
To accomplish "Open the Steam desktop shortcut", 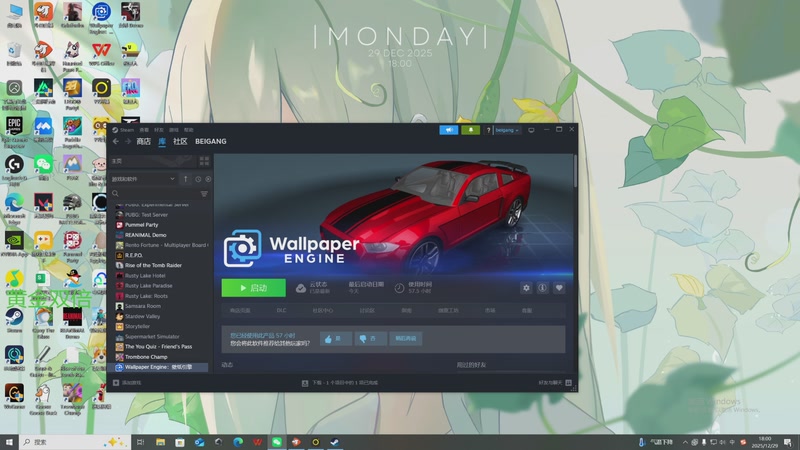I will (14, 320).
